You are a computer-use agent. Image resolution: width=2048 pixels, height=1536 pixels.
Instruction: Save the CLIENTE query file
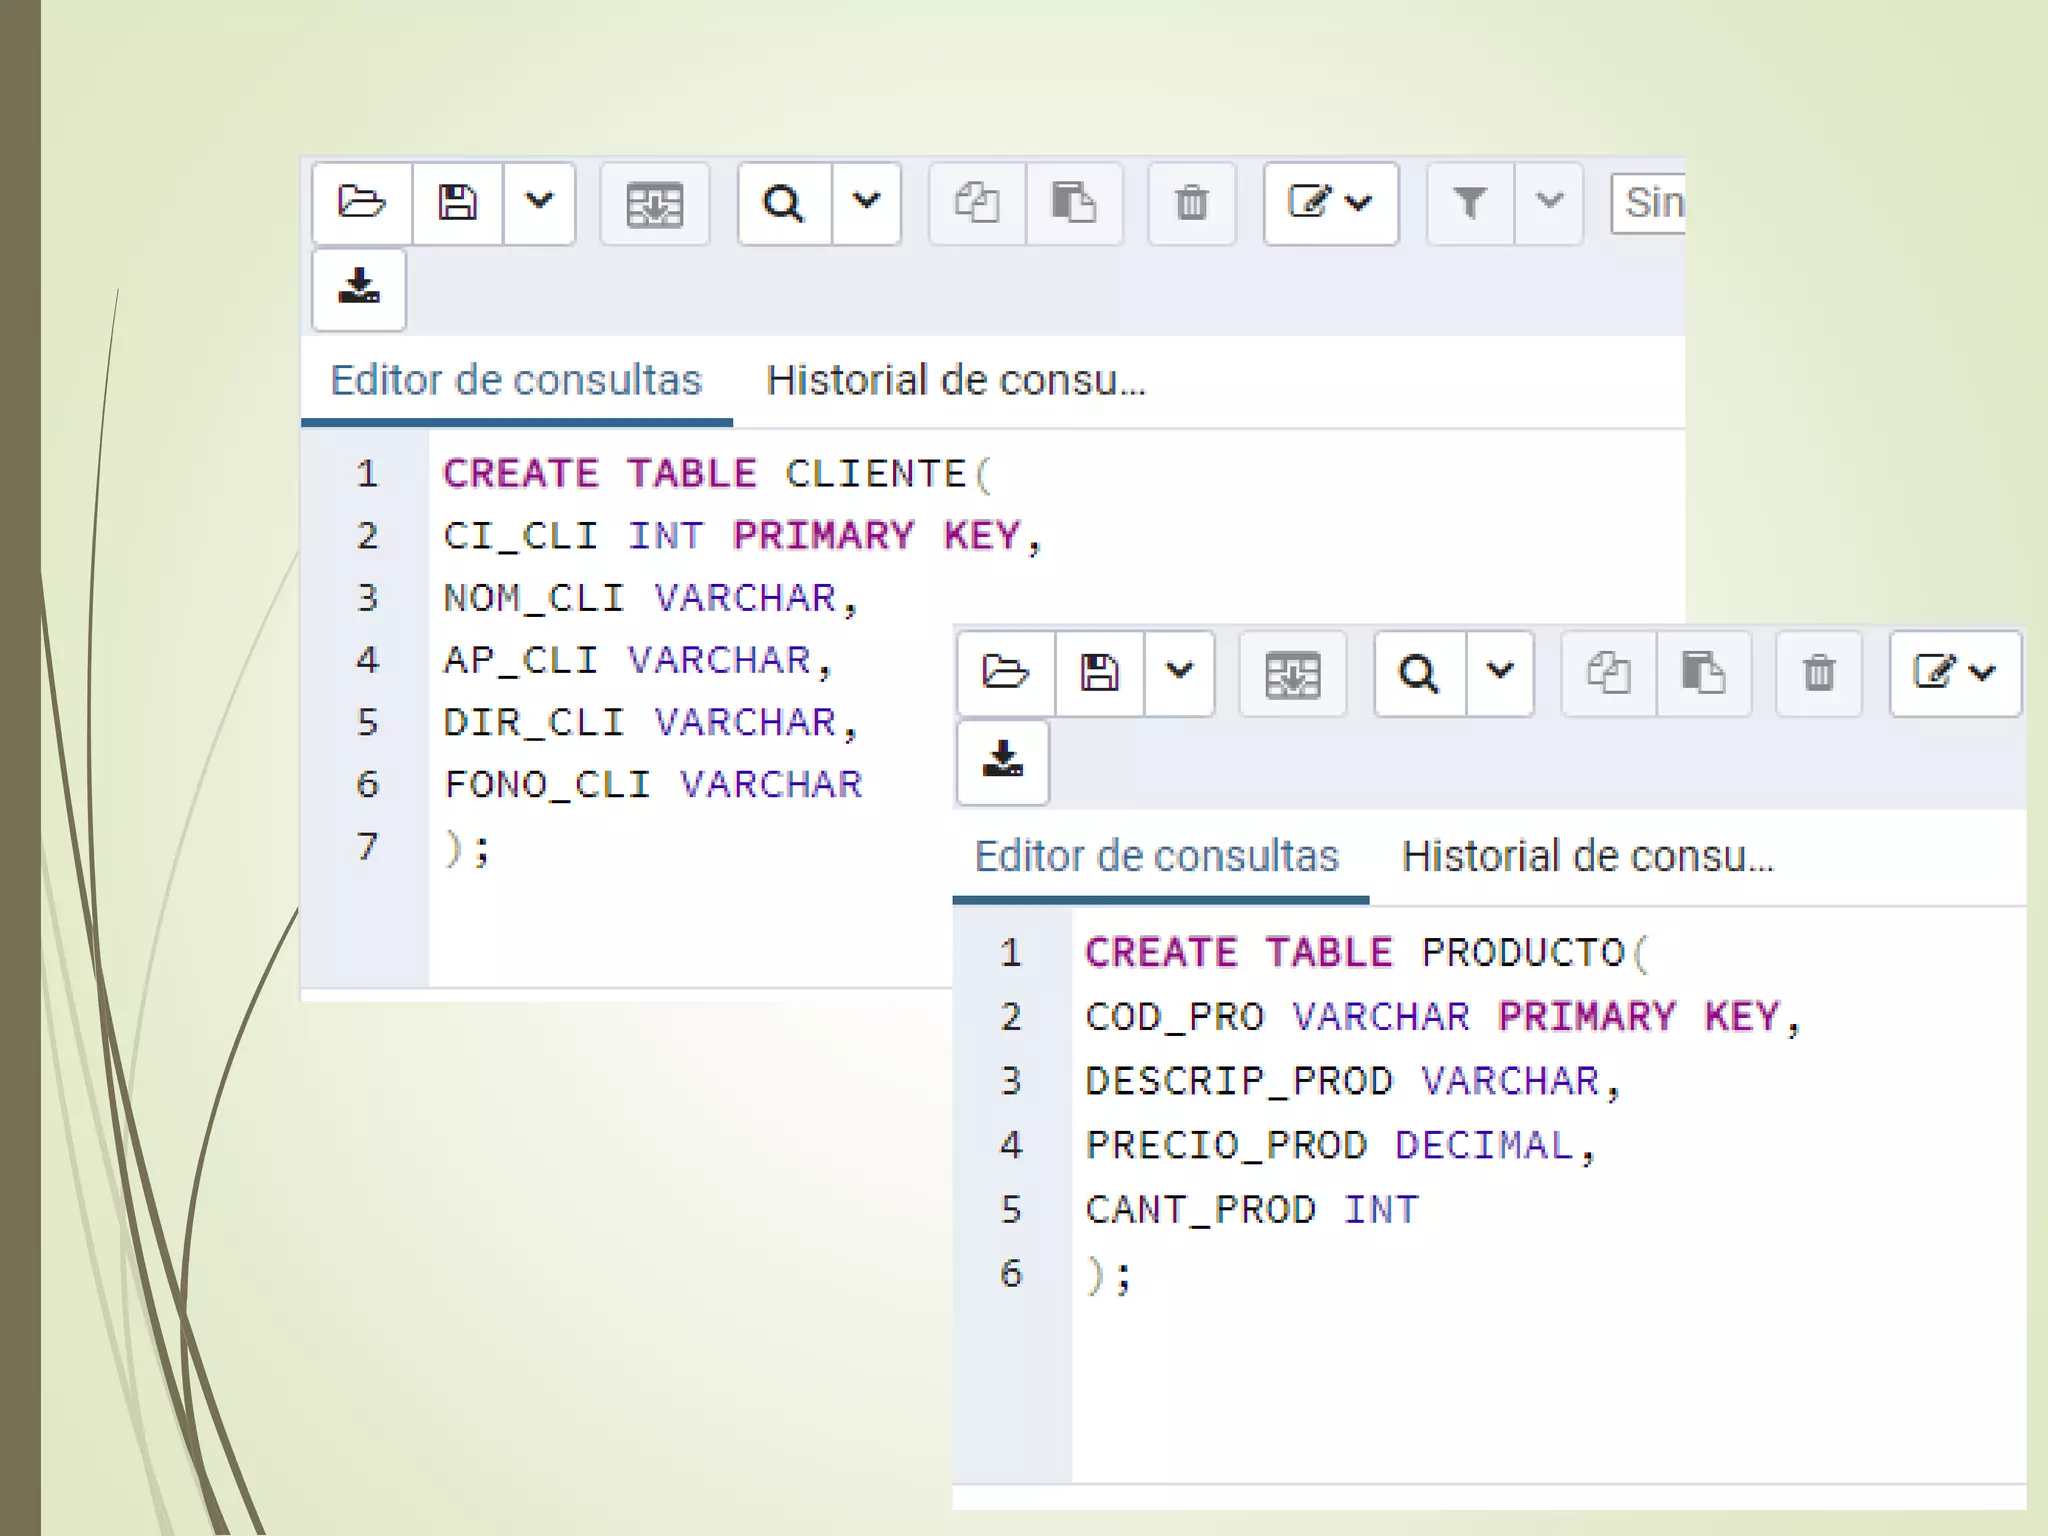[x=457, y=203]
